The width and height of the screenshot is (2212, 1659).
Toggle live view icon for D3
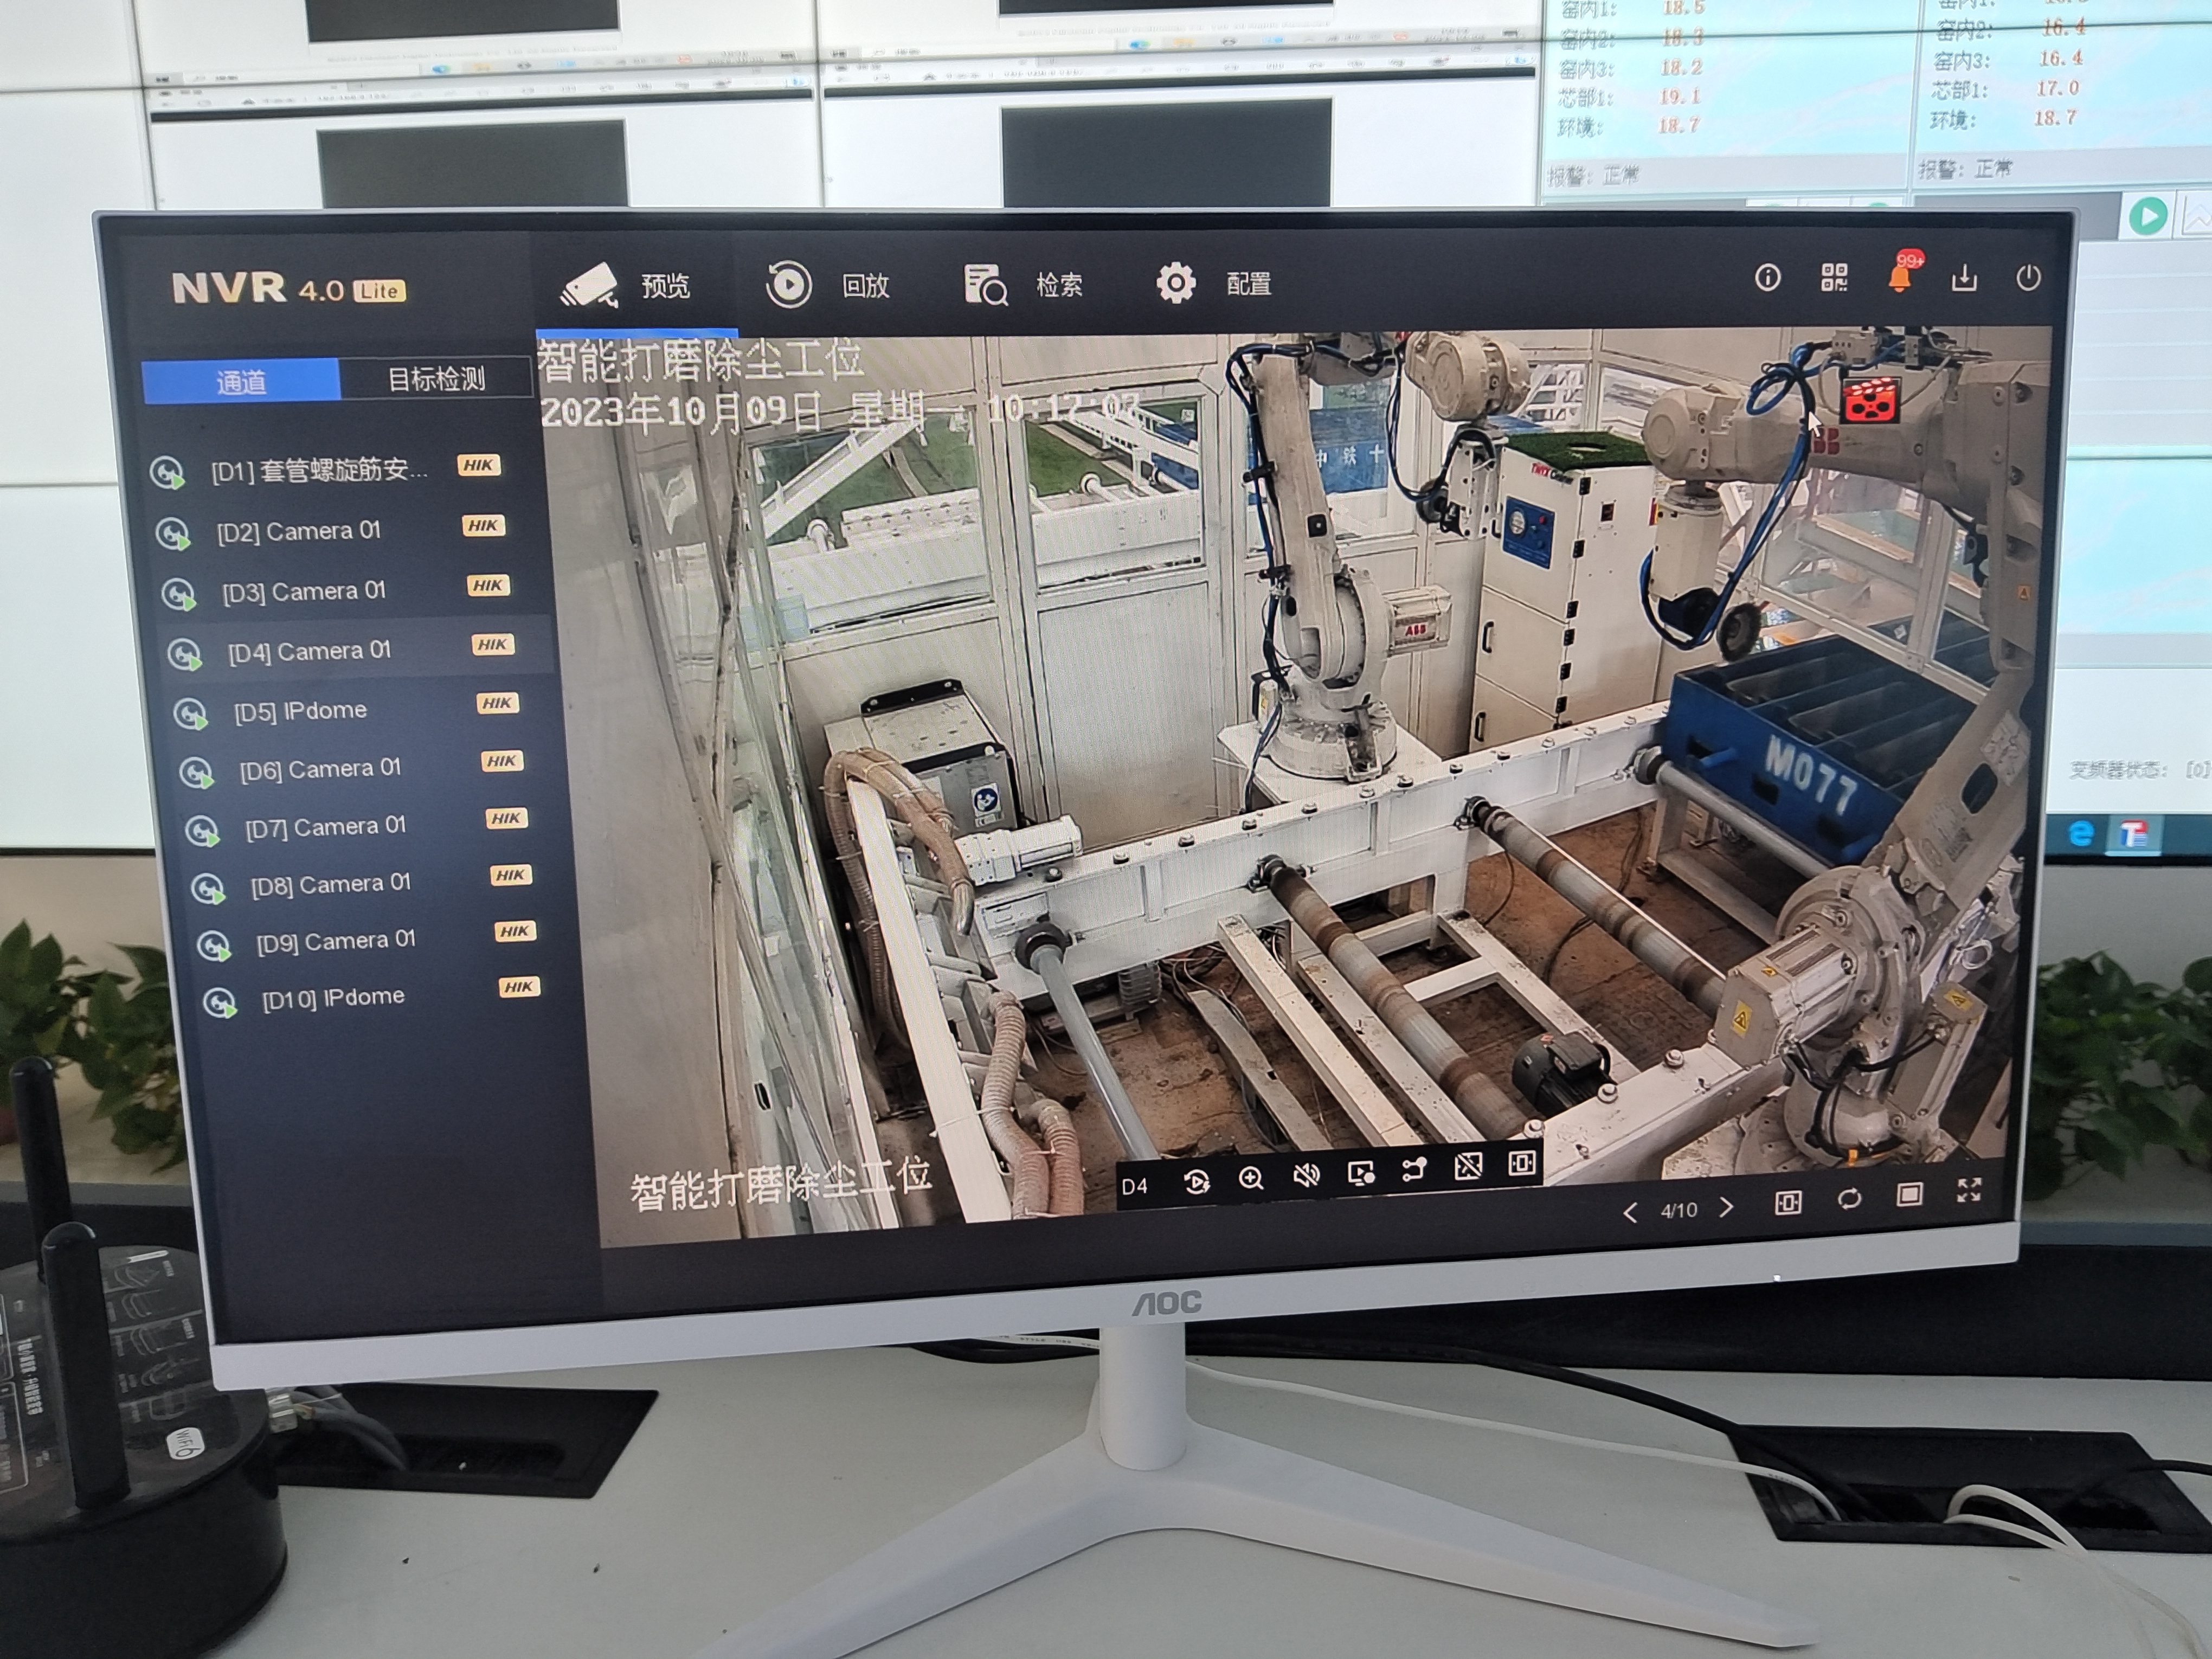tap(178, 594)
